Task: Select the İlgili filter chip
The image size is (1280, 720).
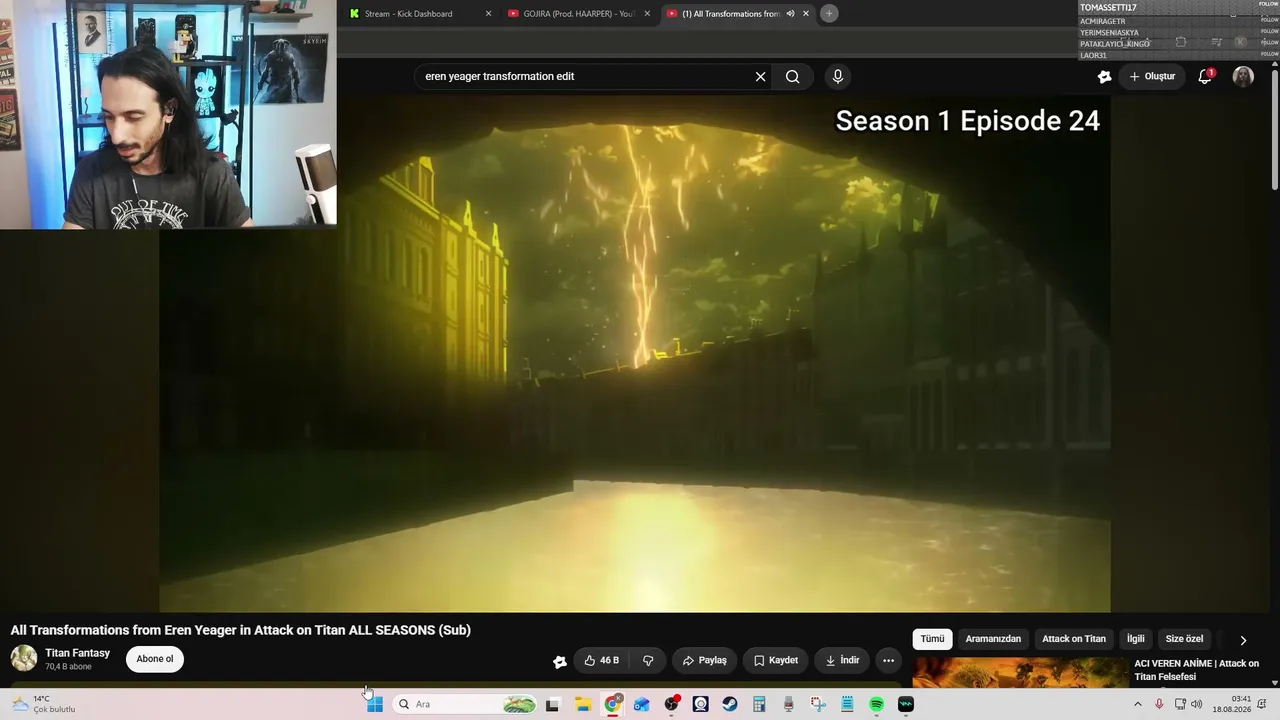Action: 1136,639
